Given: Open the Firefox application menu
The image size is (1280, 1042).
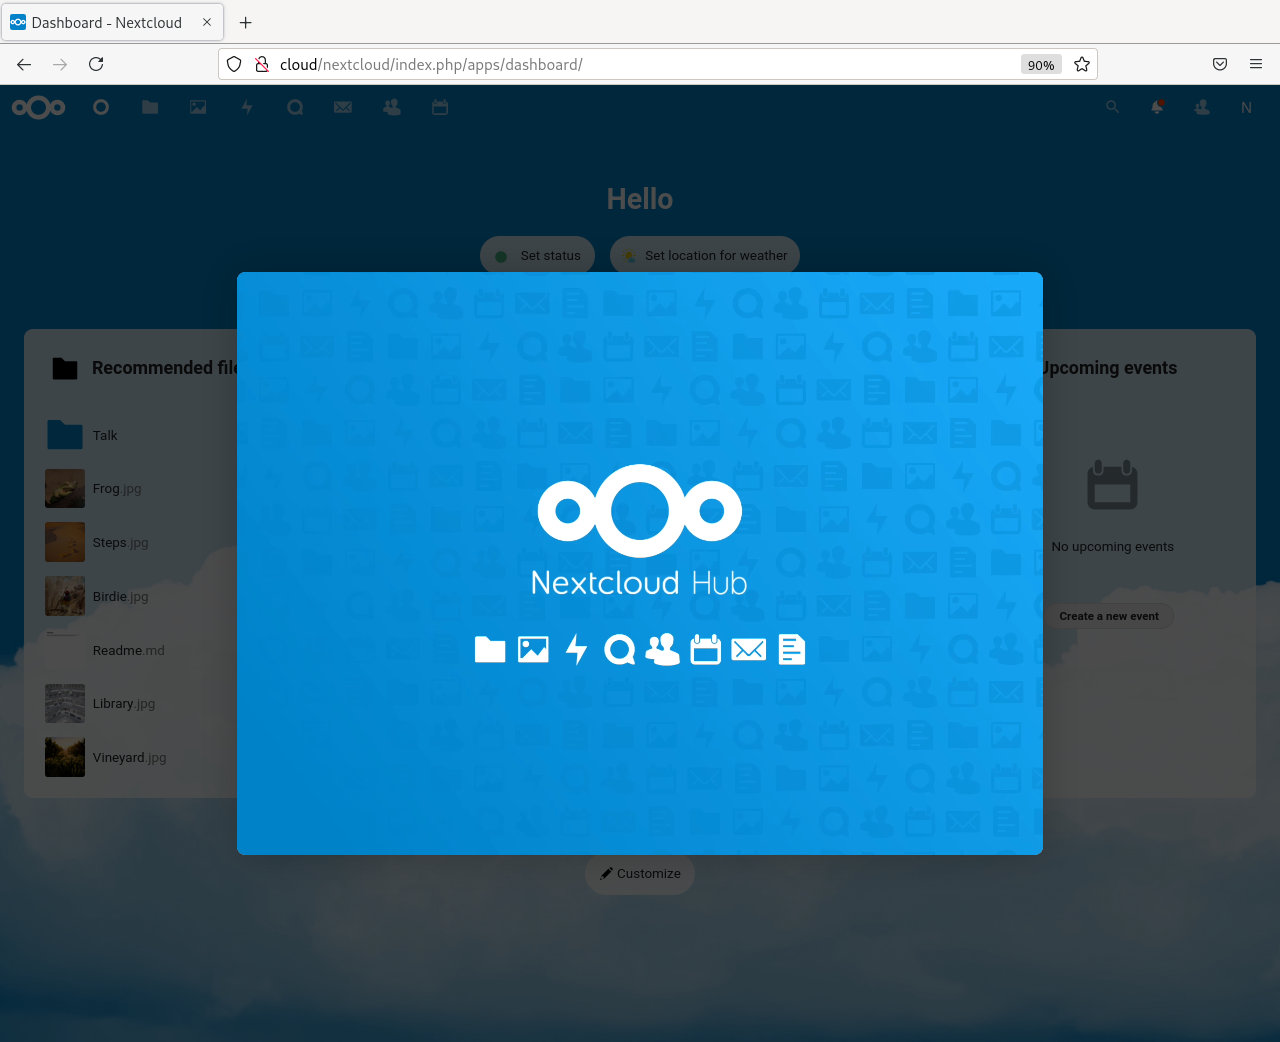Looking at the screenshot, I should coord(1255,64).
